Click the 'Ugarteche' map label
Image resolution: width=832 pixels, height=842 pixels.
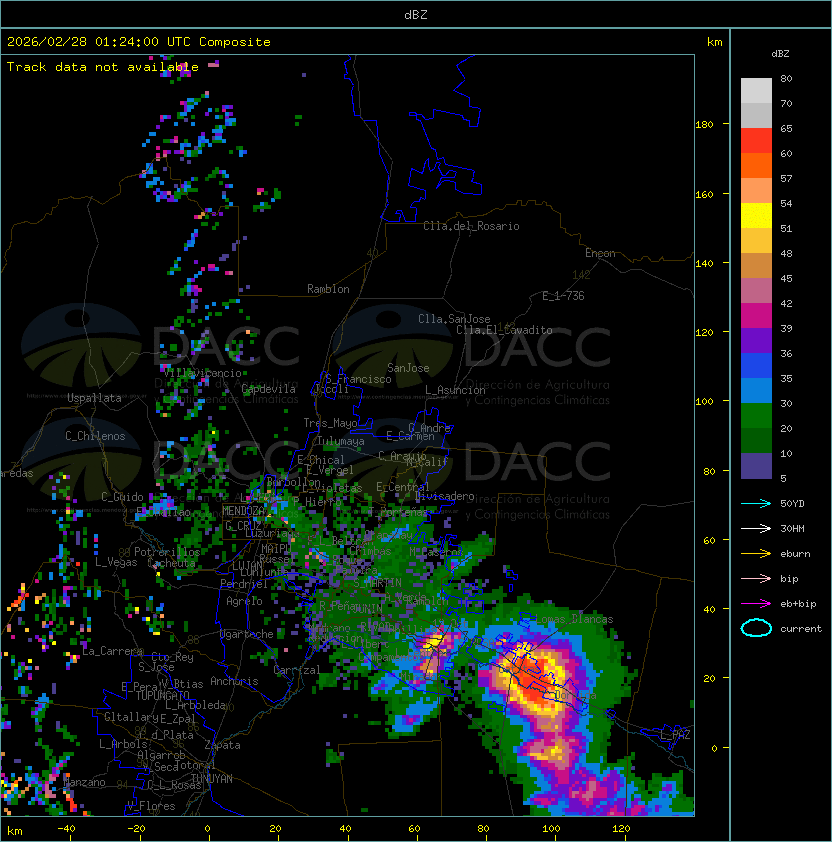pos(247,634)
